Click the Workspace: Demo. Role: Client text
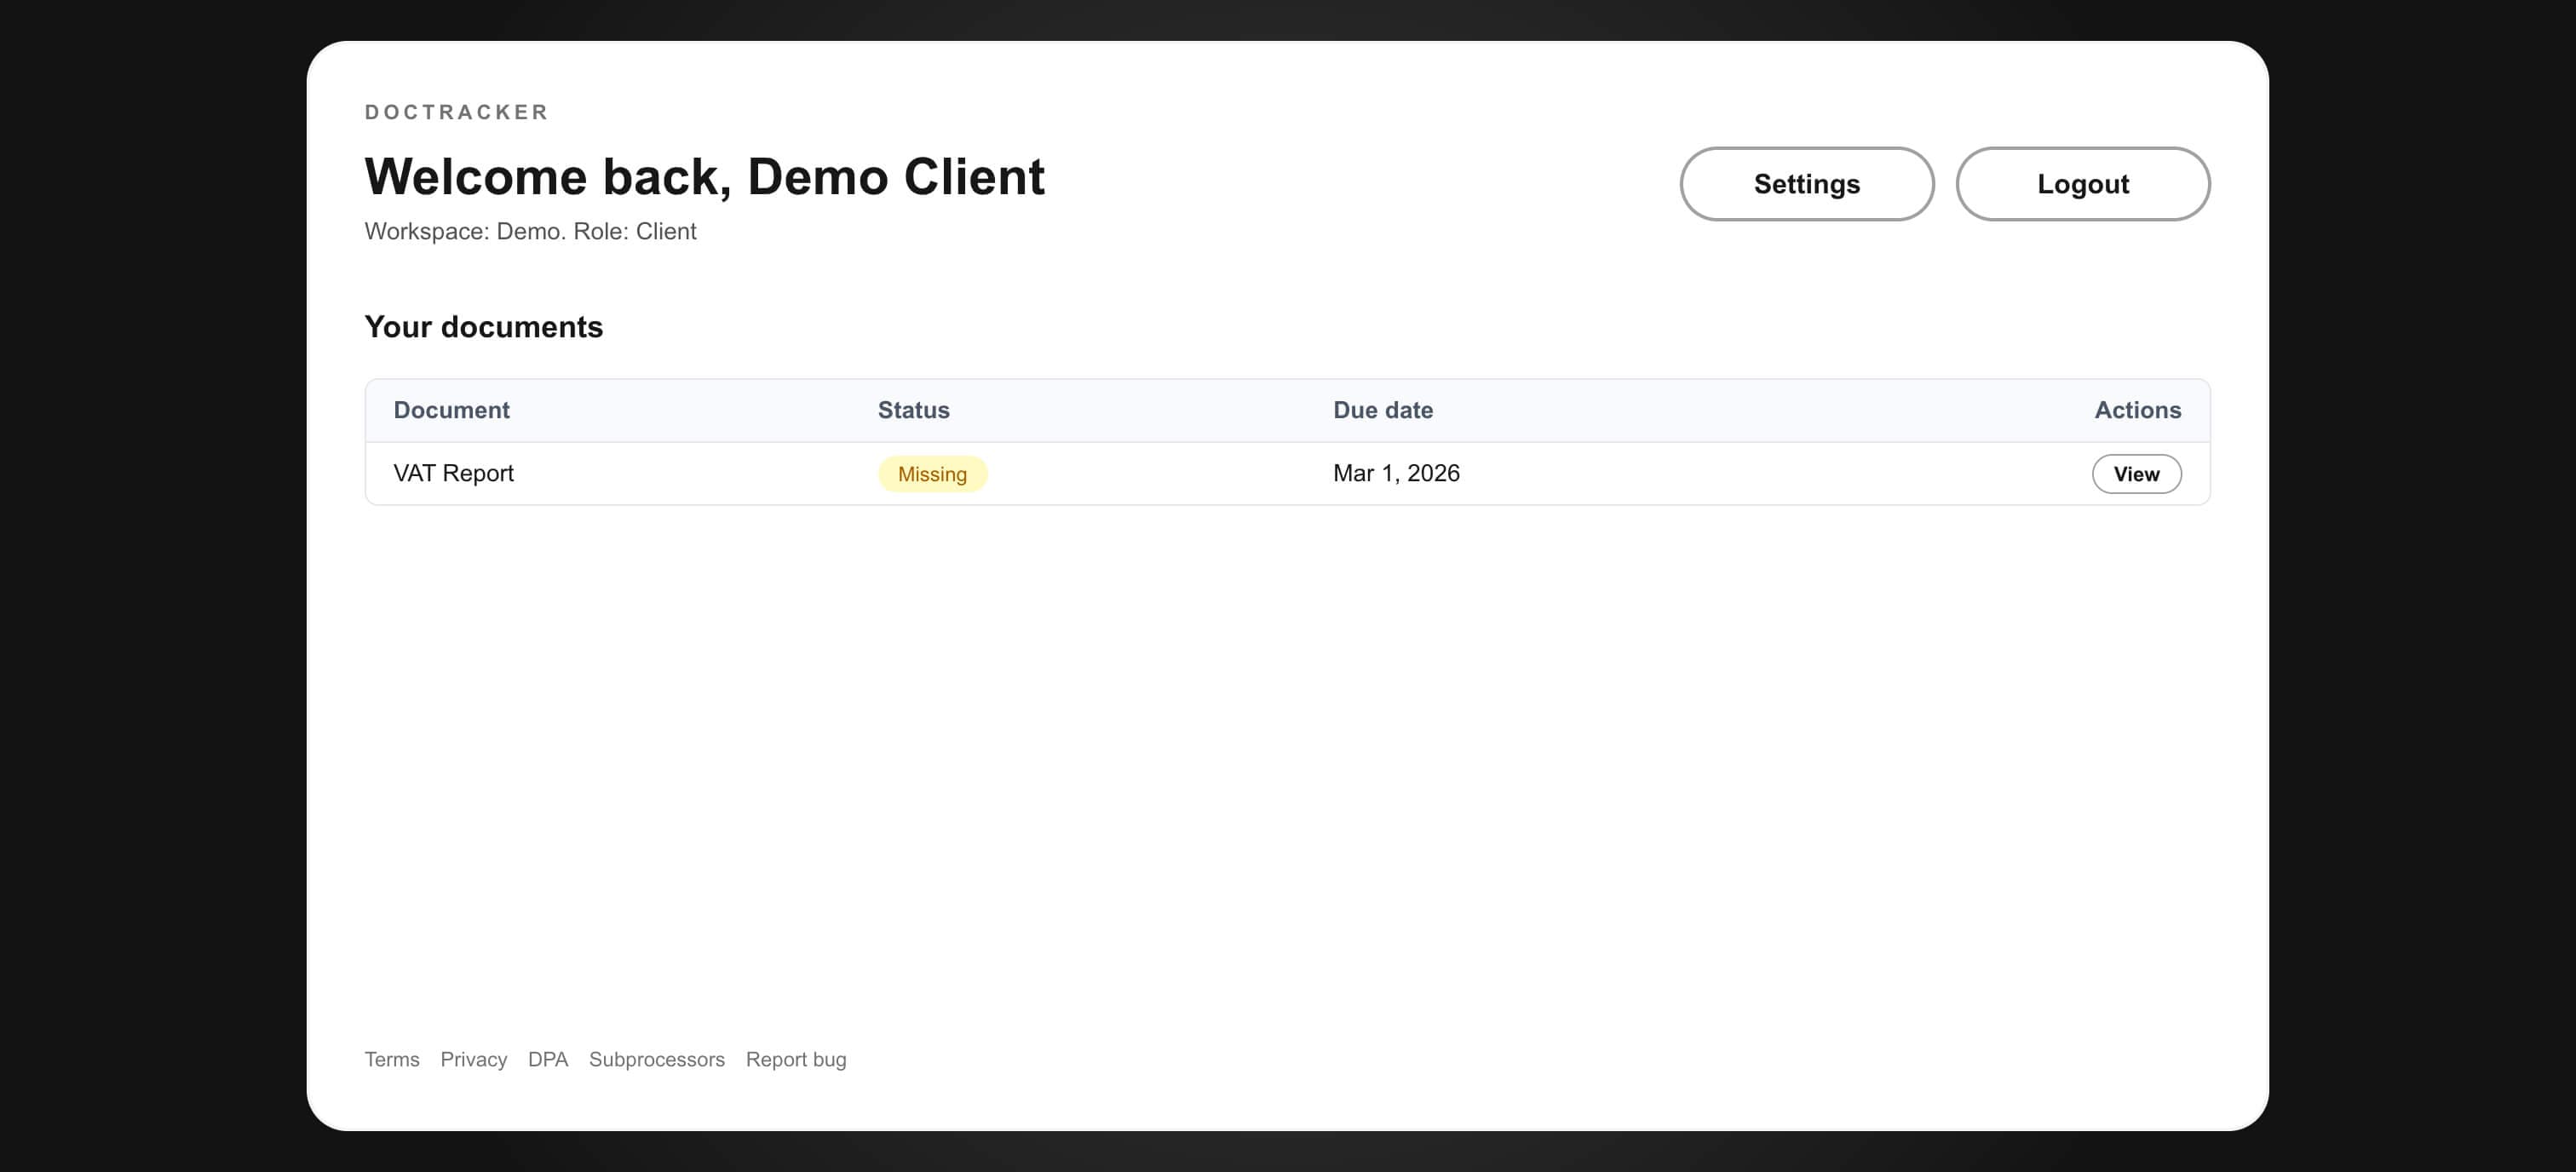 (x=530, y=231)
